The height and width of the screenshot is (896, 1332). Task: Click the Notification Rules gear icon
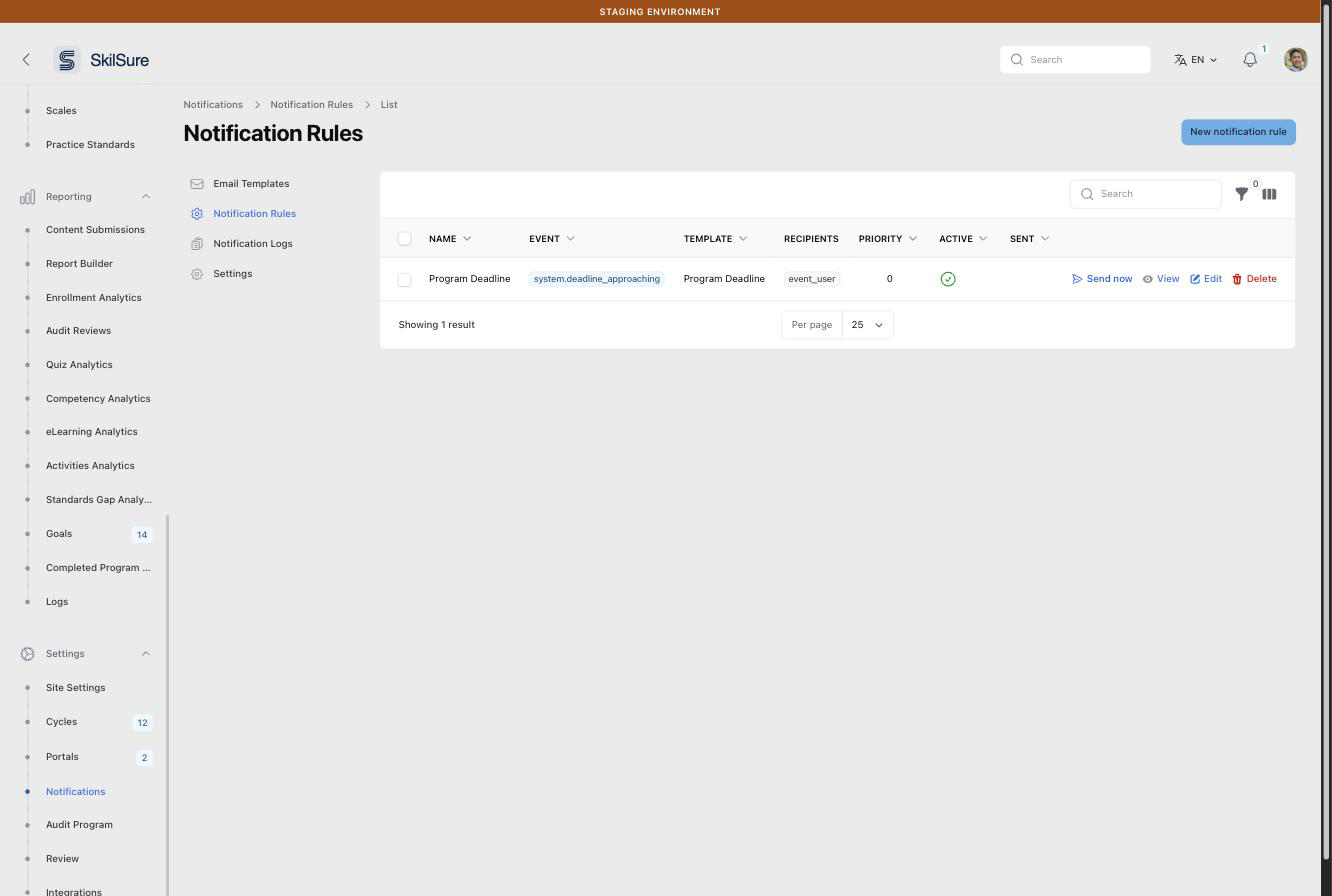197,214
